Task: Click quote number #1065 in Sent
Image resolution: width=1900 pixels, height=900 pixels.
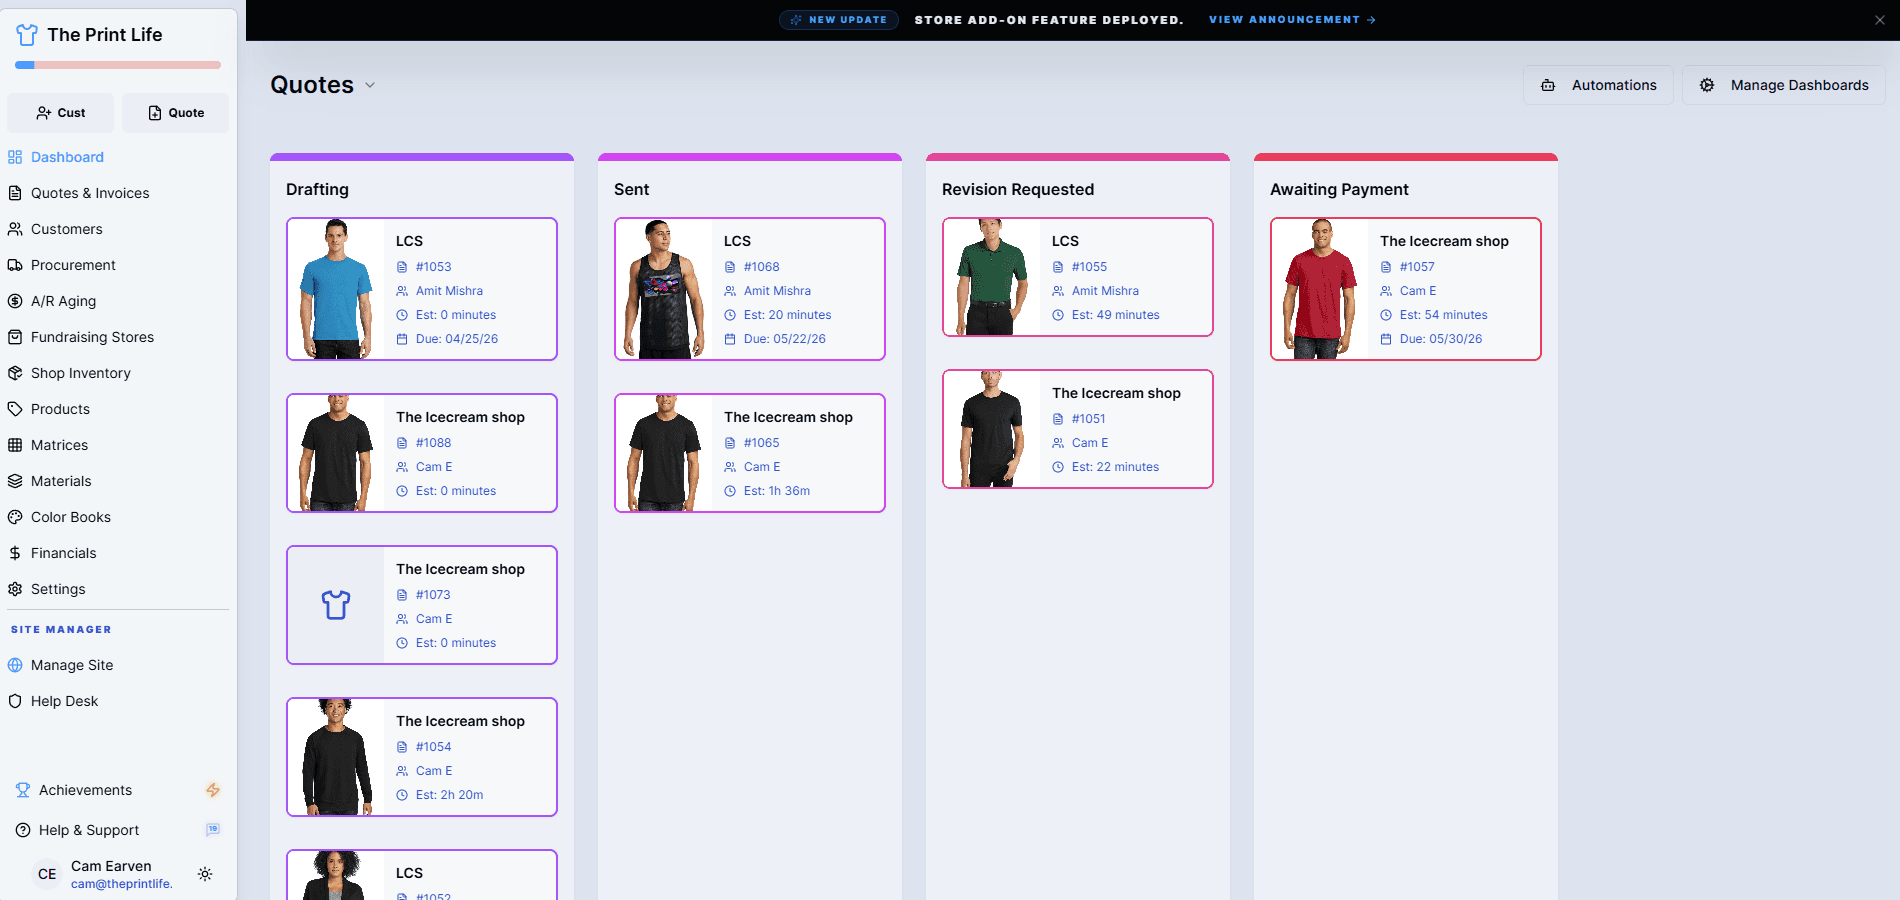Action: [761, 443]
